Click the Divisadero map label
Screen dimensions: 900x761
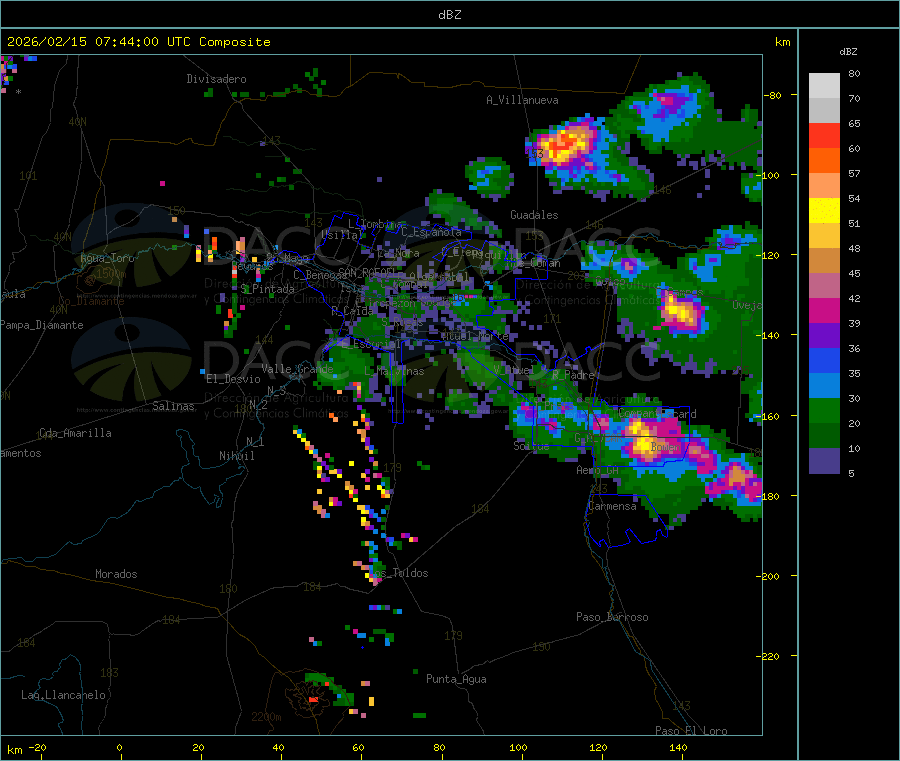tap(216, 79)
